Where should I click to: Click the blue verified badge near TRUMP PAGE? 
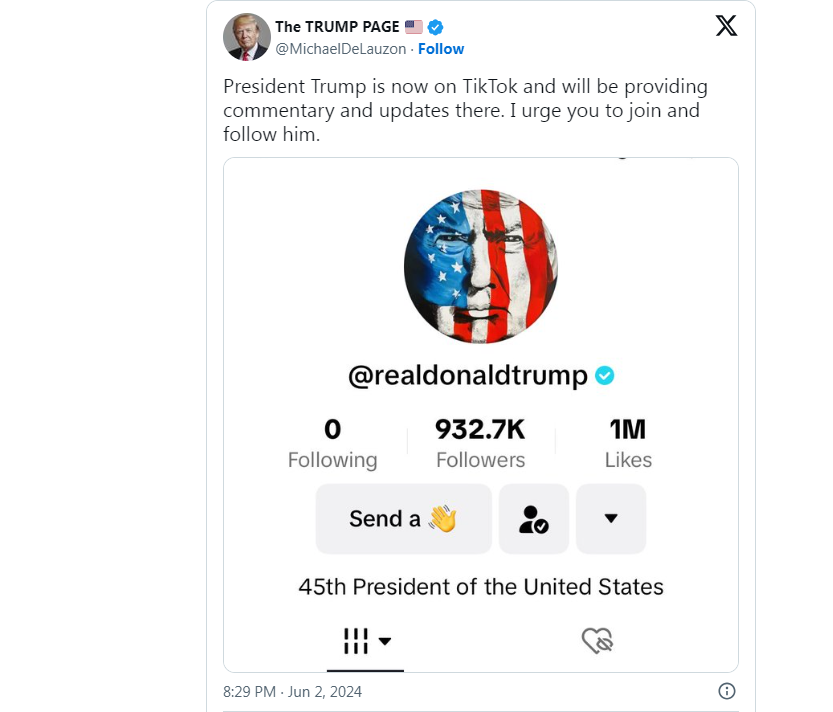[x=436, y=27]
